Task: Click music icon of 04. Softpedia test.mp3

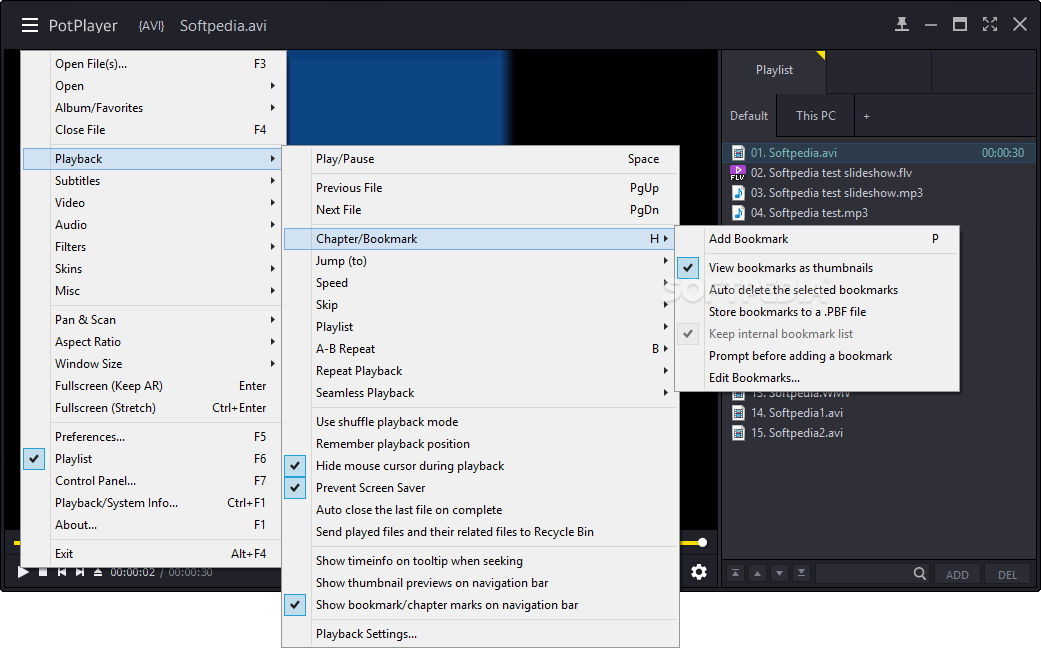Action: 738,212
